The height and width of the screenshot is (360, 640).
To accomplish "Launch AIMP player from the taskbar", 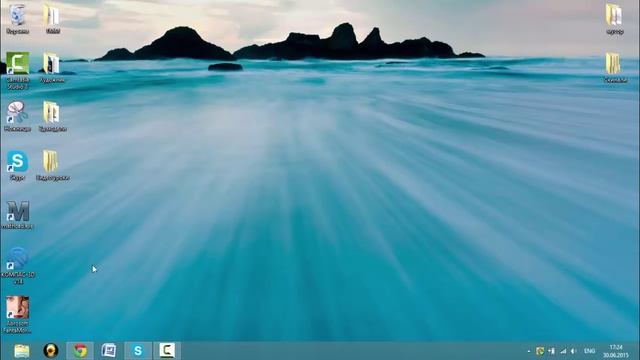I will click(x=51, y=351).
